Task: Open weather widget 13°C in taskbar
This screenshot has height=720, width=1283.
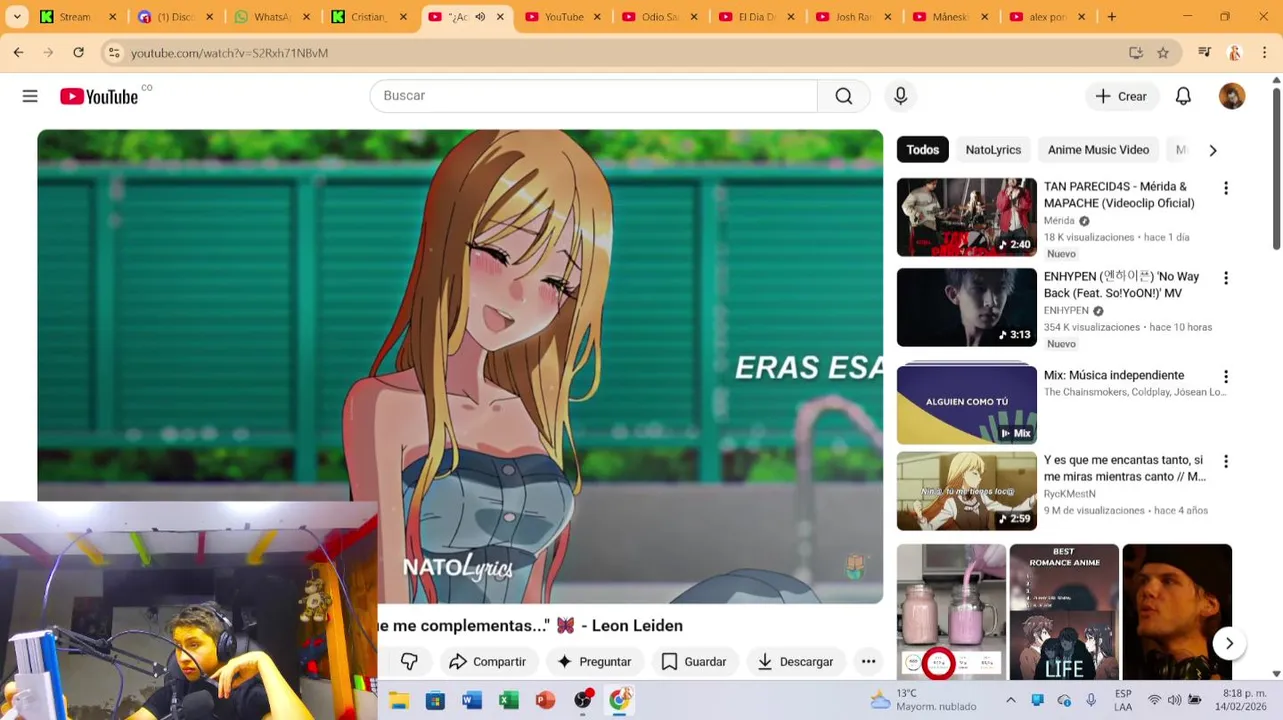Action: pos(923,700)
